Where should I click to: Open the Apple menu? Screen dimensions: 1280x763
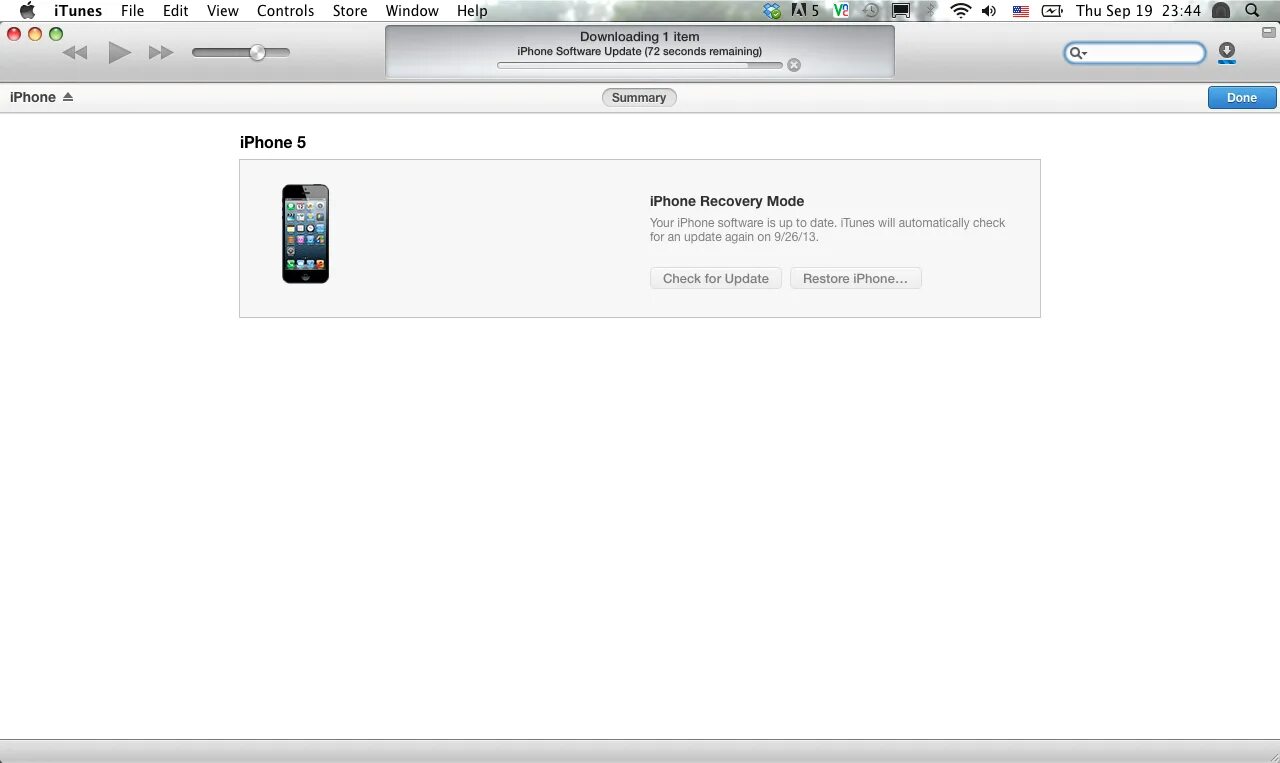pyautogui.click(x=27, y=10)
